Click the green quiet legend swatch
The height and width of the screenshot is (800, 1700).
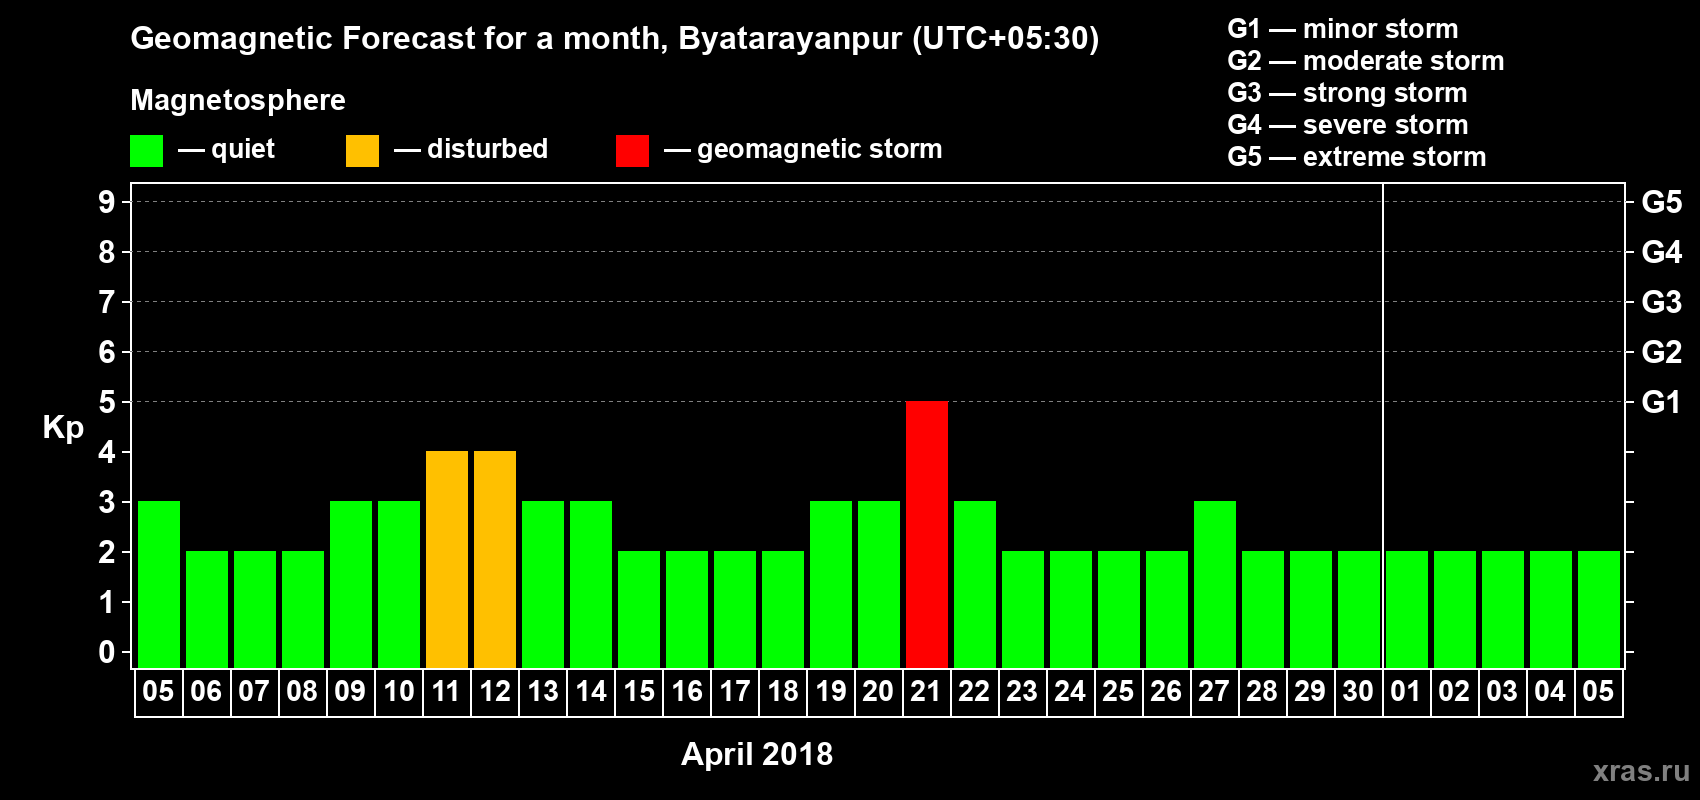[x=146, y=151]
